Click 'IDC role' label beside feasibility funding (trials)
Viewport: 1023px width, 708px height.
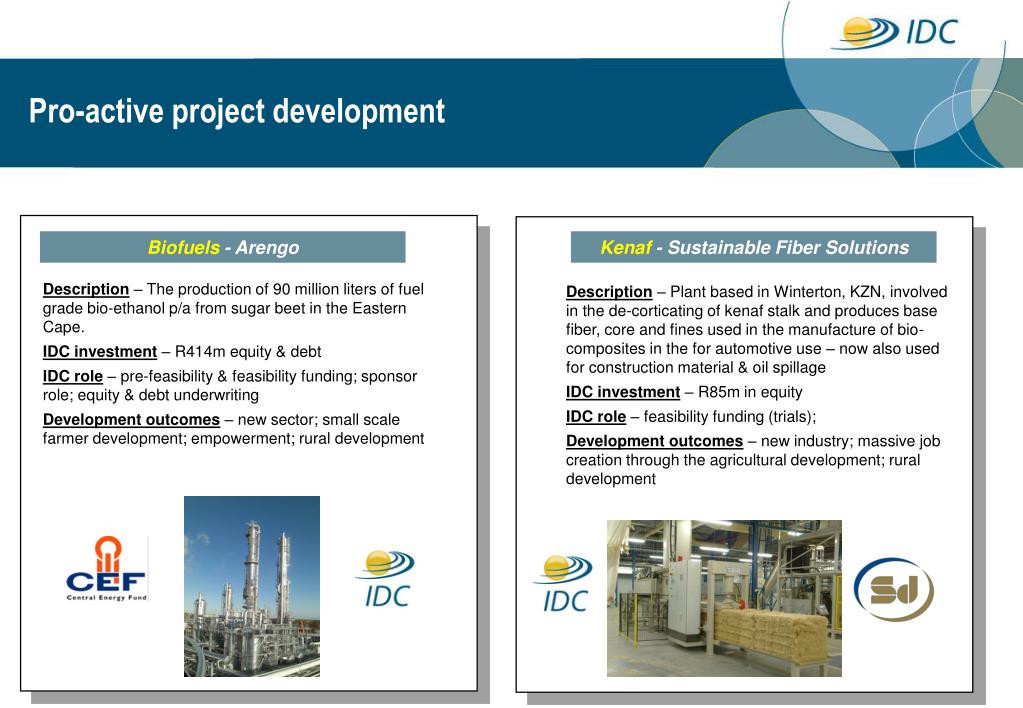596,417
